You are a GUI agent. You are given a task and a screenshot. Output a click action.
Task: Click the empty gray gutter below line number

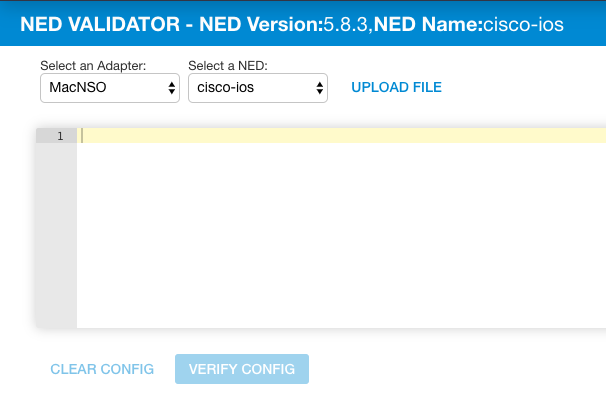pyautogui.click(x=56, y=235)
